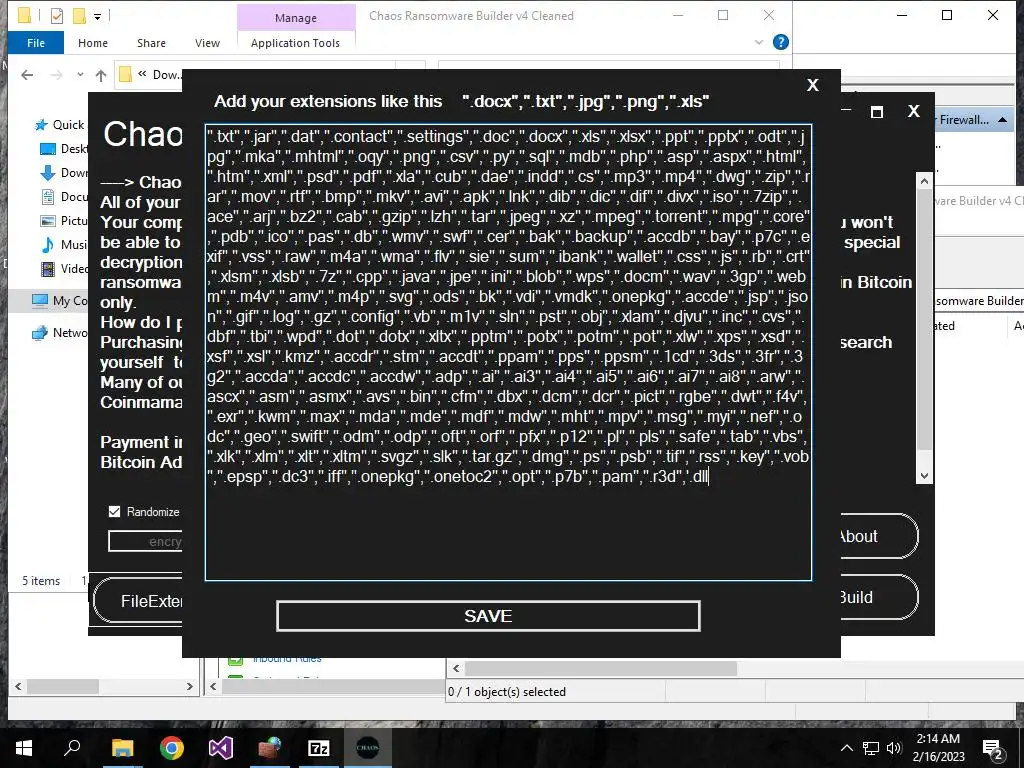The height and width of the screenshot is (768, 1024).
Task: Click the '0 / 1 object(s) selected' status
Action: pos(507,692)
